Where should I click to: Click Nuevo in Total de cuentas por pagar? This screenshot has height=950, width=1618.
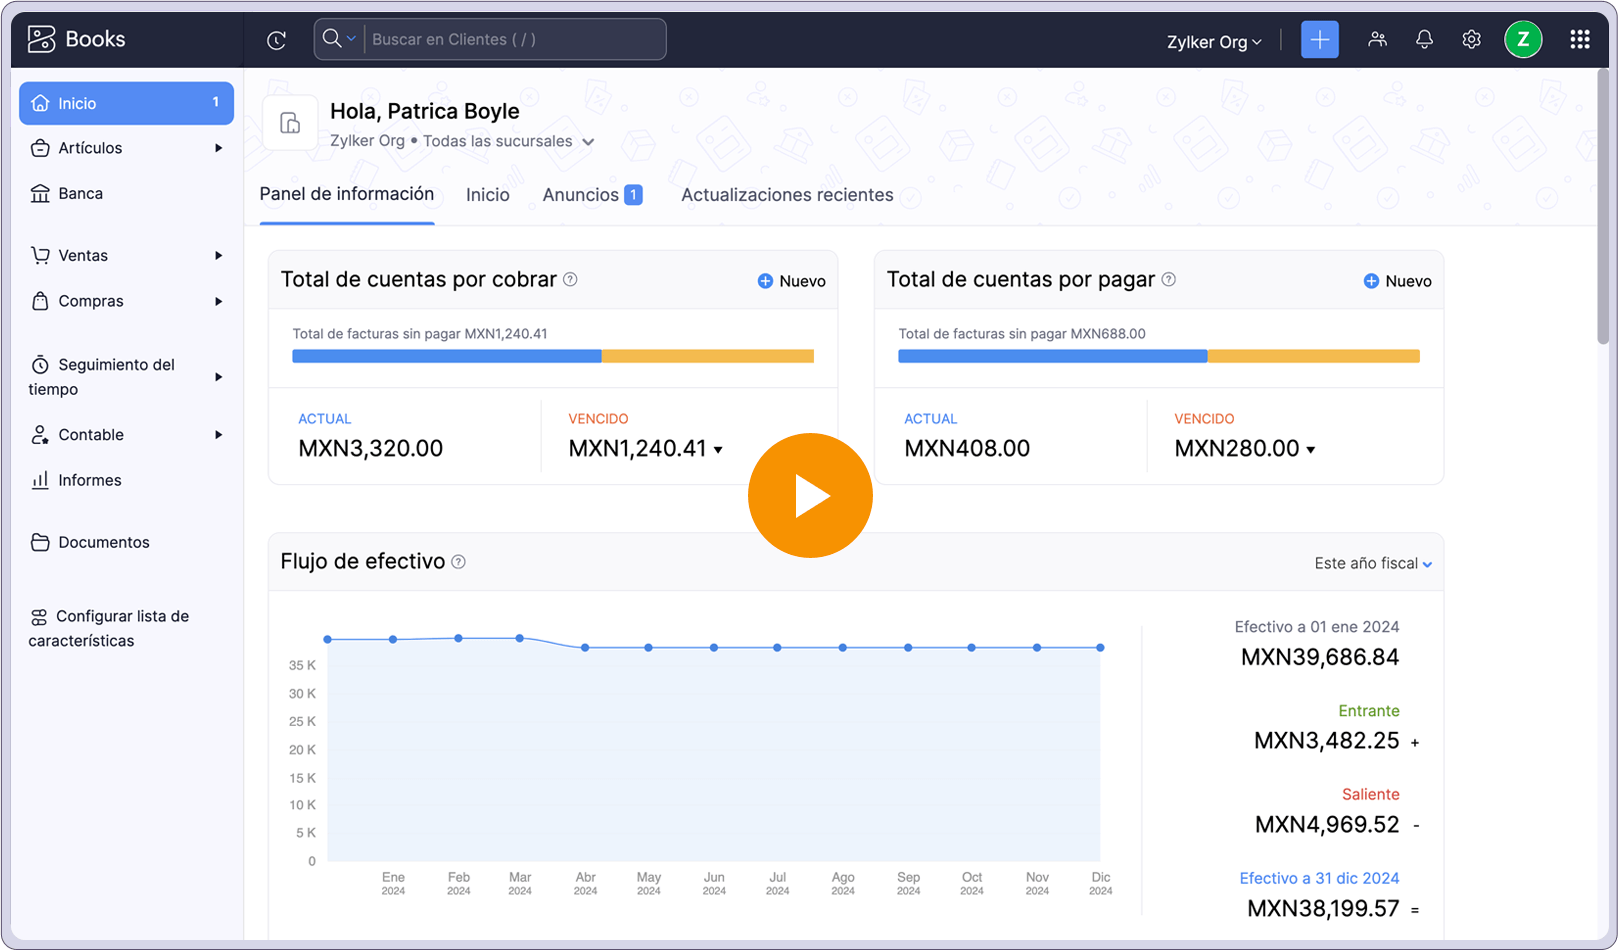coord(1397,281)
